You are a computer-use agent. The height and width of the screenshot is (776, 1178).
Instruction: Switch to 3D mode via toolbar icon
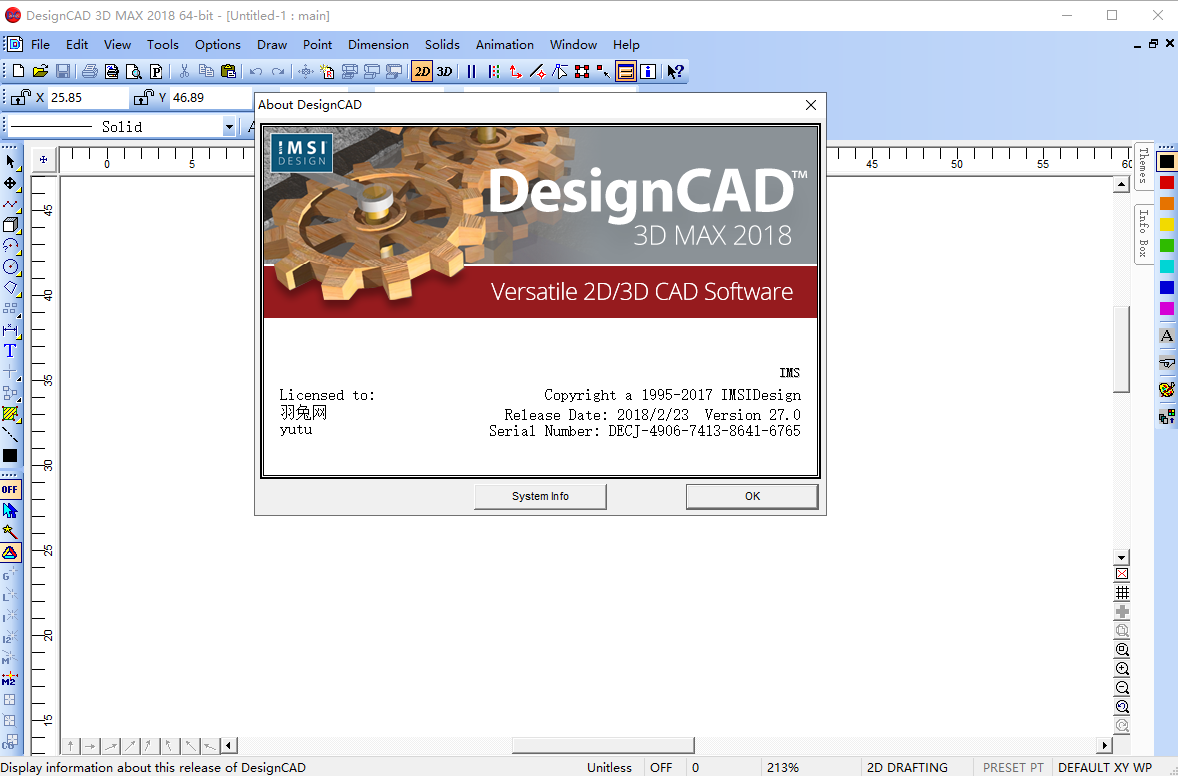click(443, 71)
